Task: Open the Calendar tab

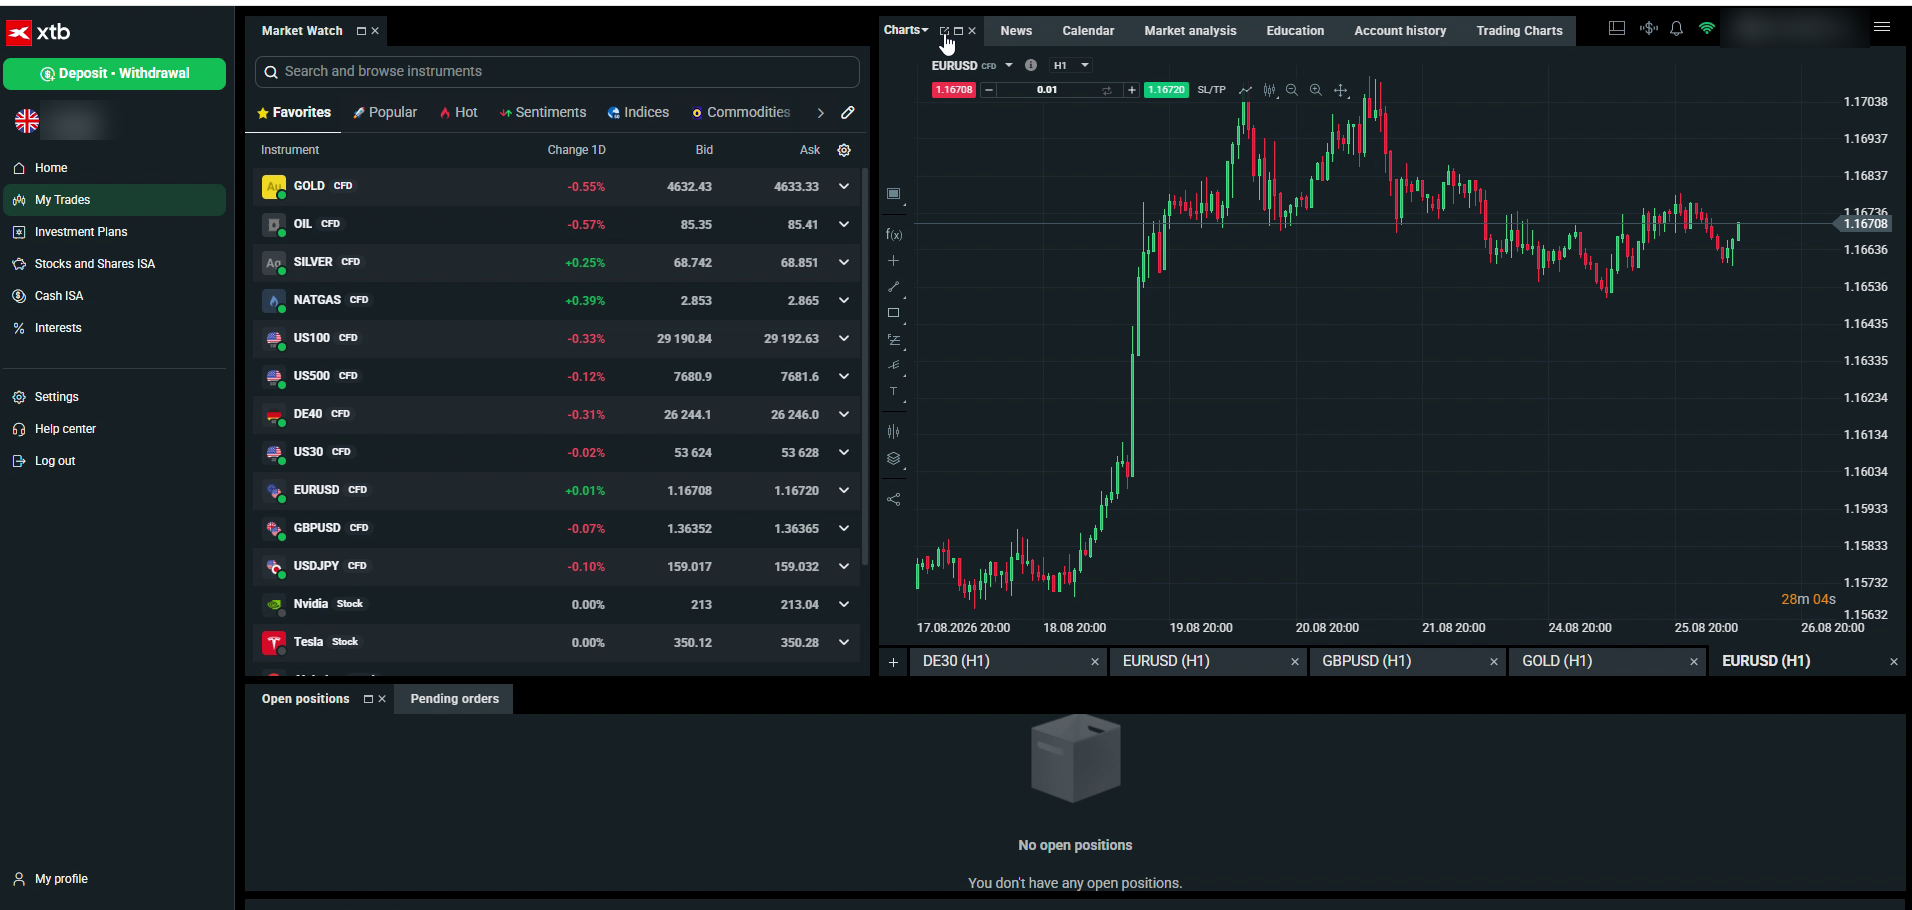Action: [1088, 31]
